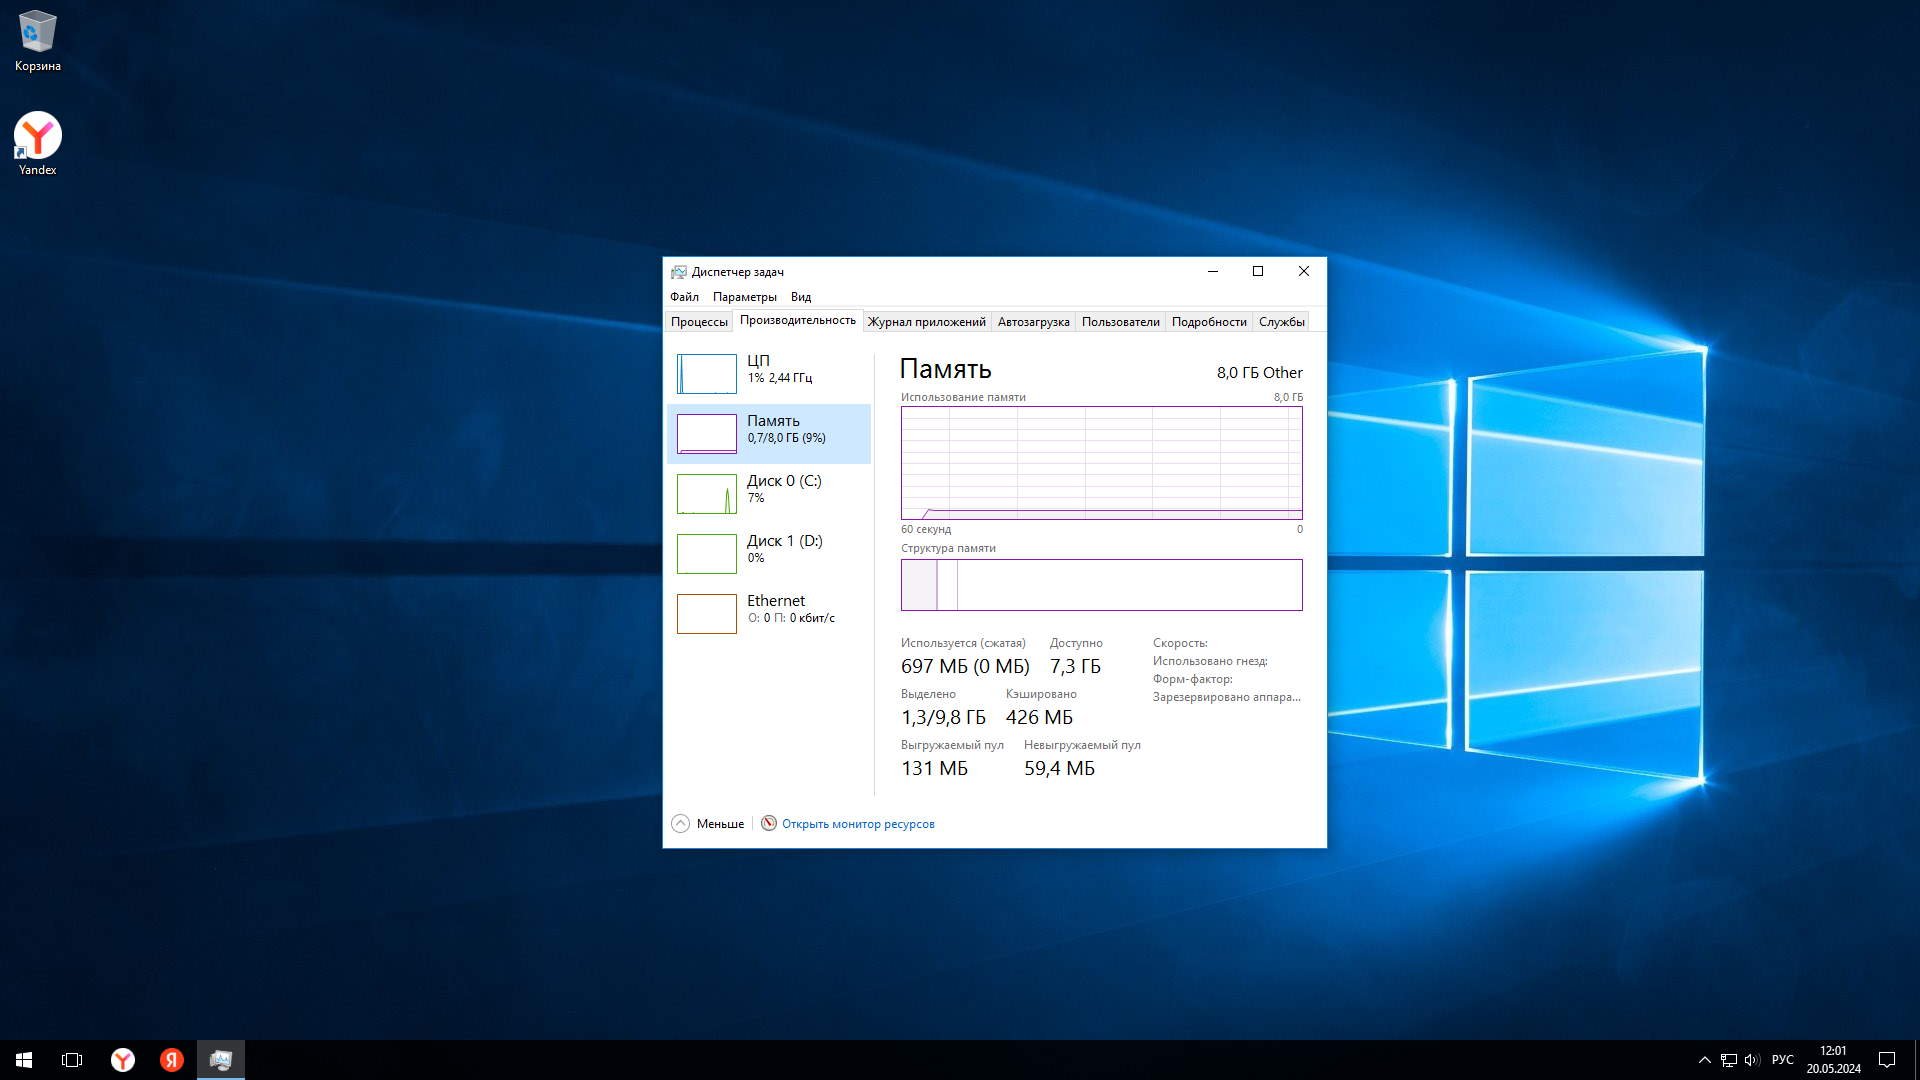Click the volume icon in the system tray
Screen dimensions: 1920x1080
(1752, 1060)
